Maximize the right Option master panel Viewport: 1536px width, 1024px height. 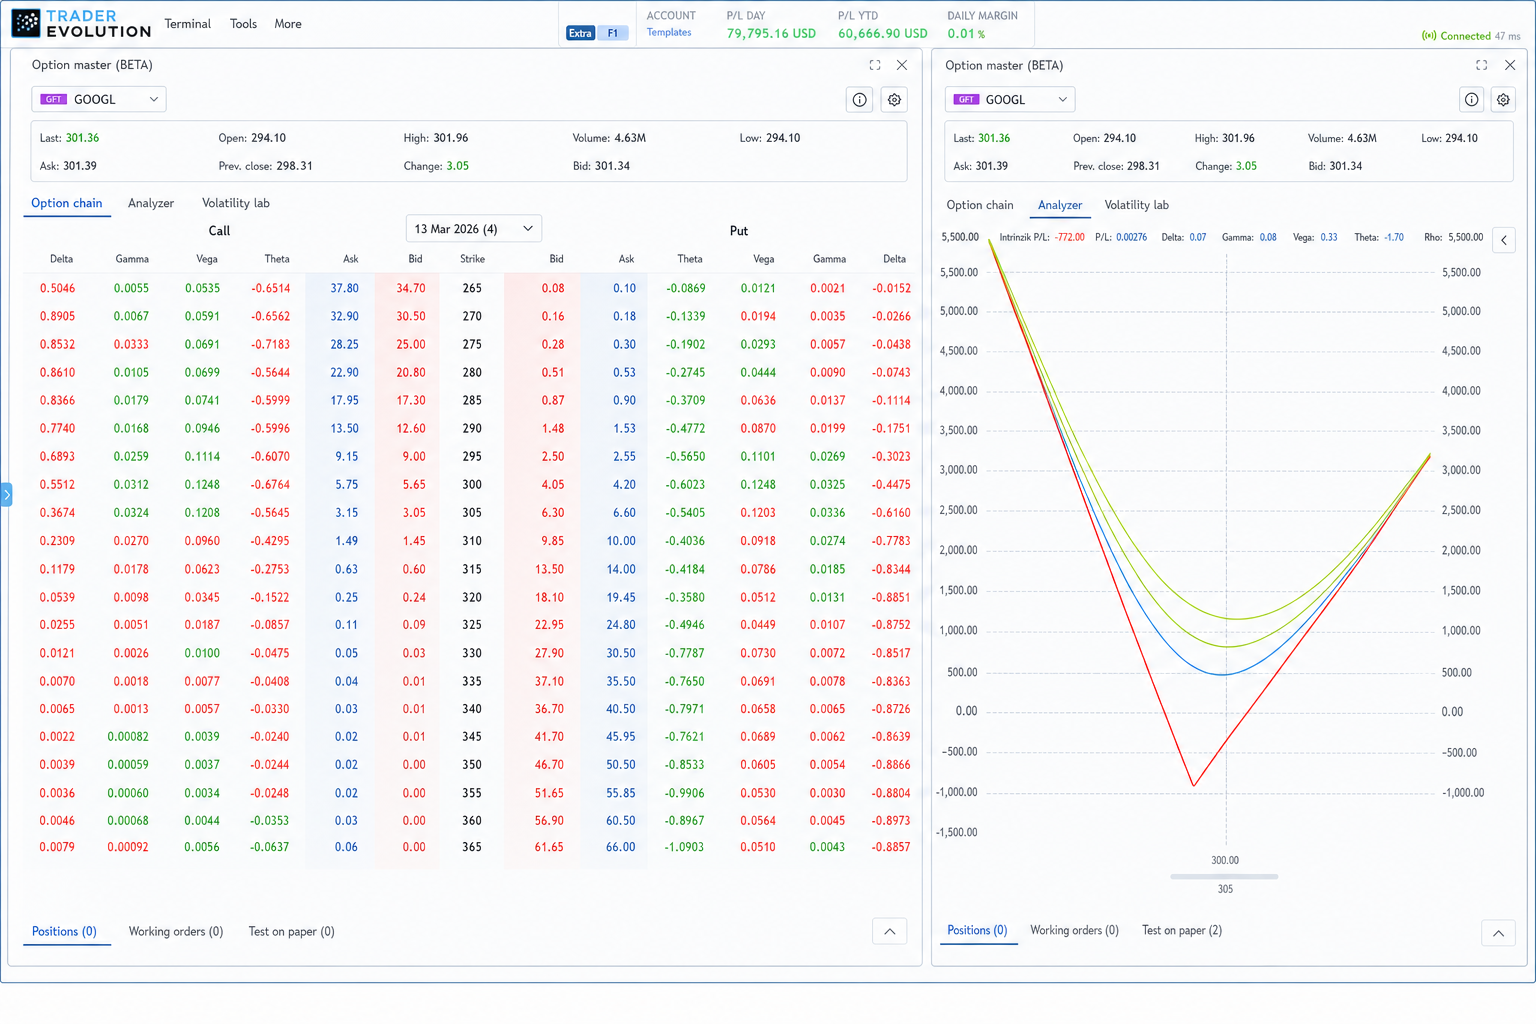tap(1481, 65)
